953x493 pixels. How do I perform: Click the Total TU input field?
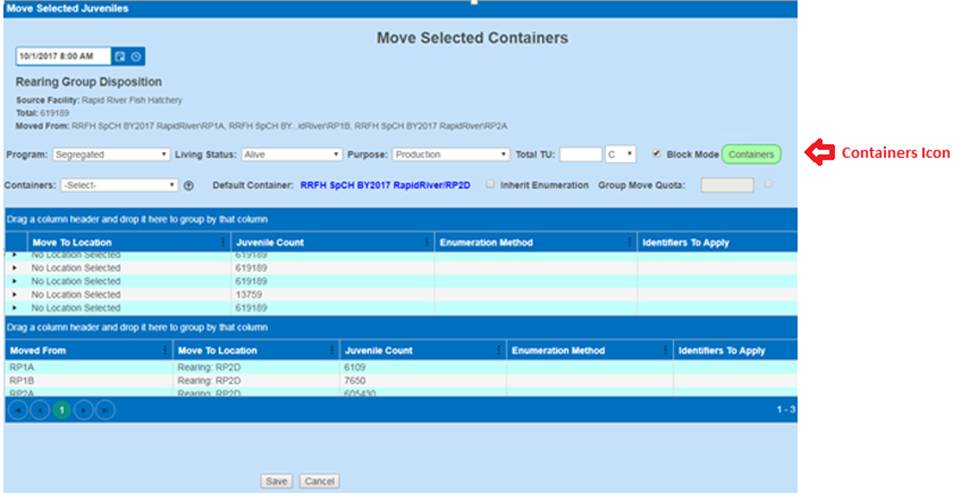[x=580, y=155]
